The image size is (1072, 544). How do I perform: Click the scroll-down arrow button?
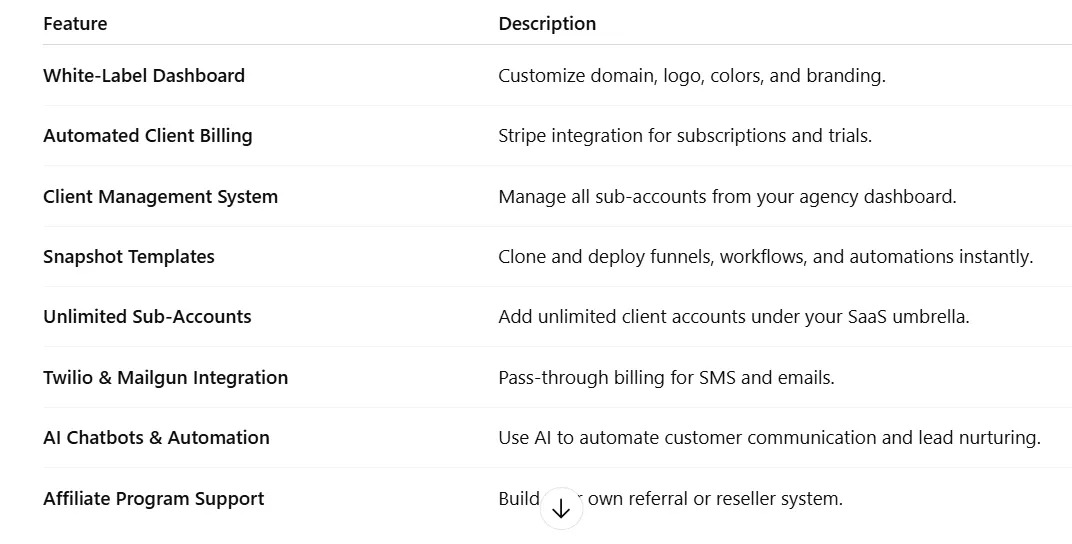tap(561, 509)
